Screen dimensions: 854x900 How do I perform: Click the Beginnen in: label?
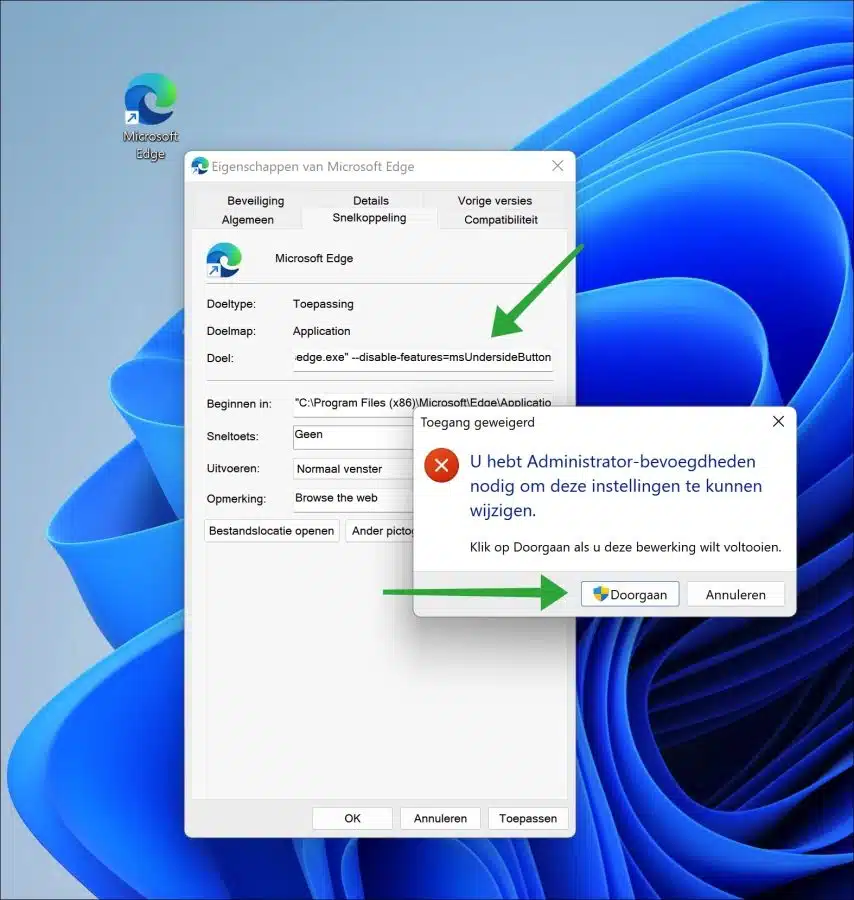[239, 404]
